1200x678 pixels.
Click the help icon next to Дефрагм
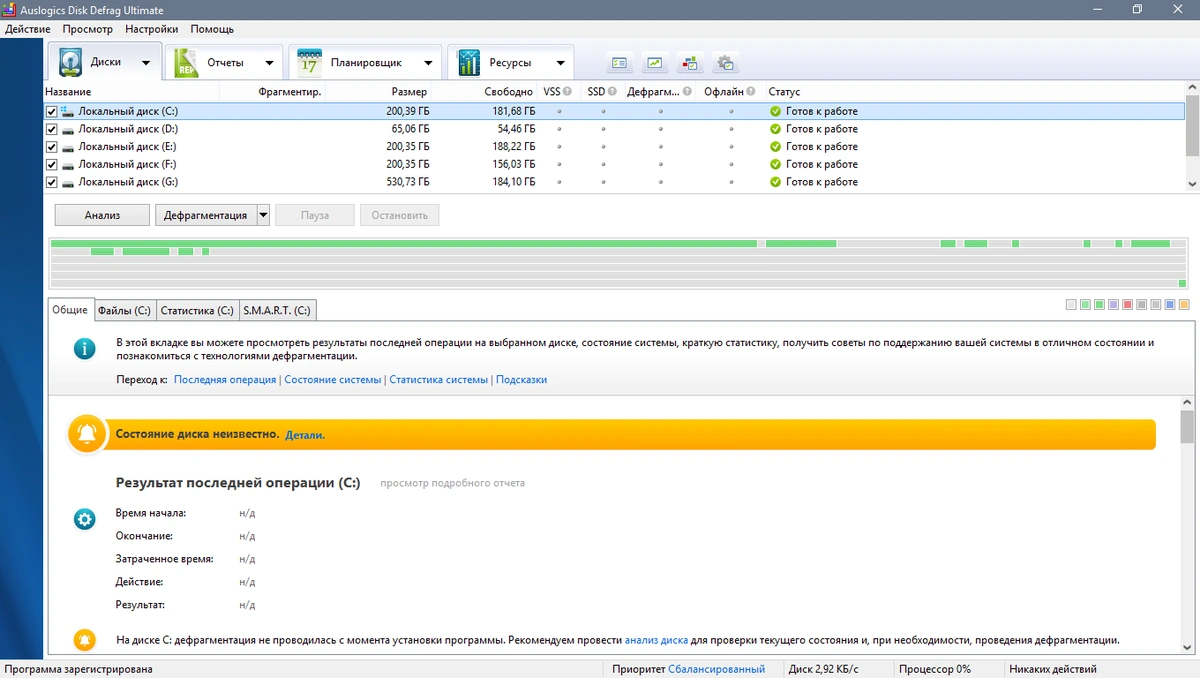(x=687, y=92)
